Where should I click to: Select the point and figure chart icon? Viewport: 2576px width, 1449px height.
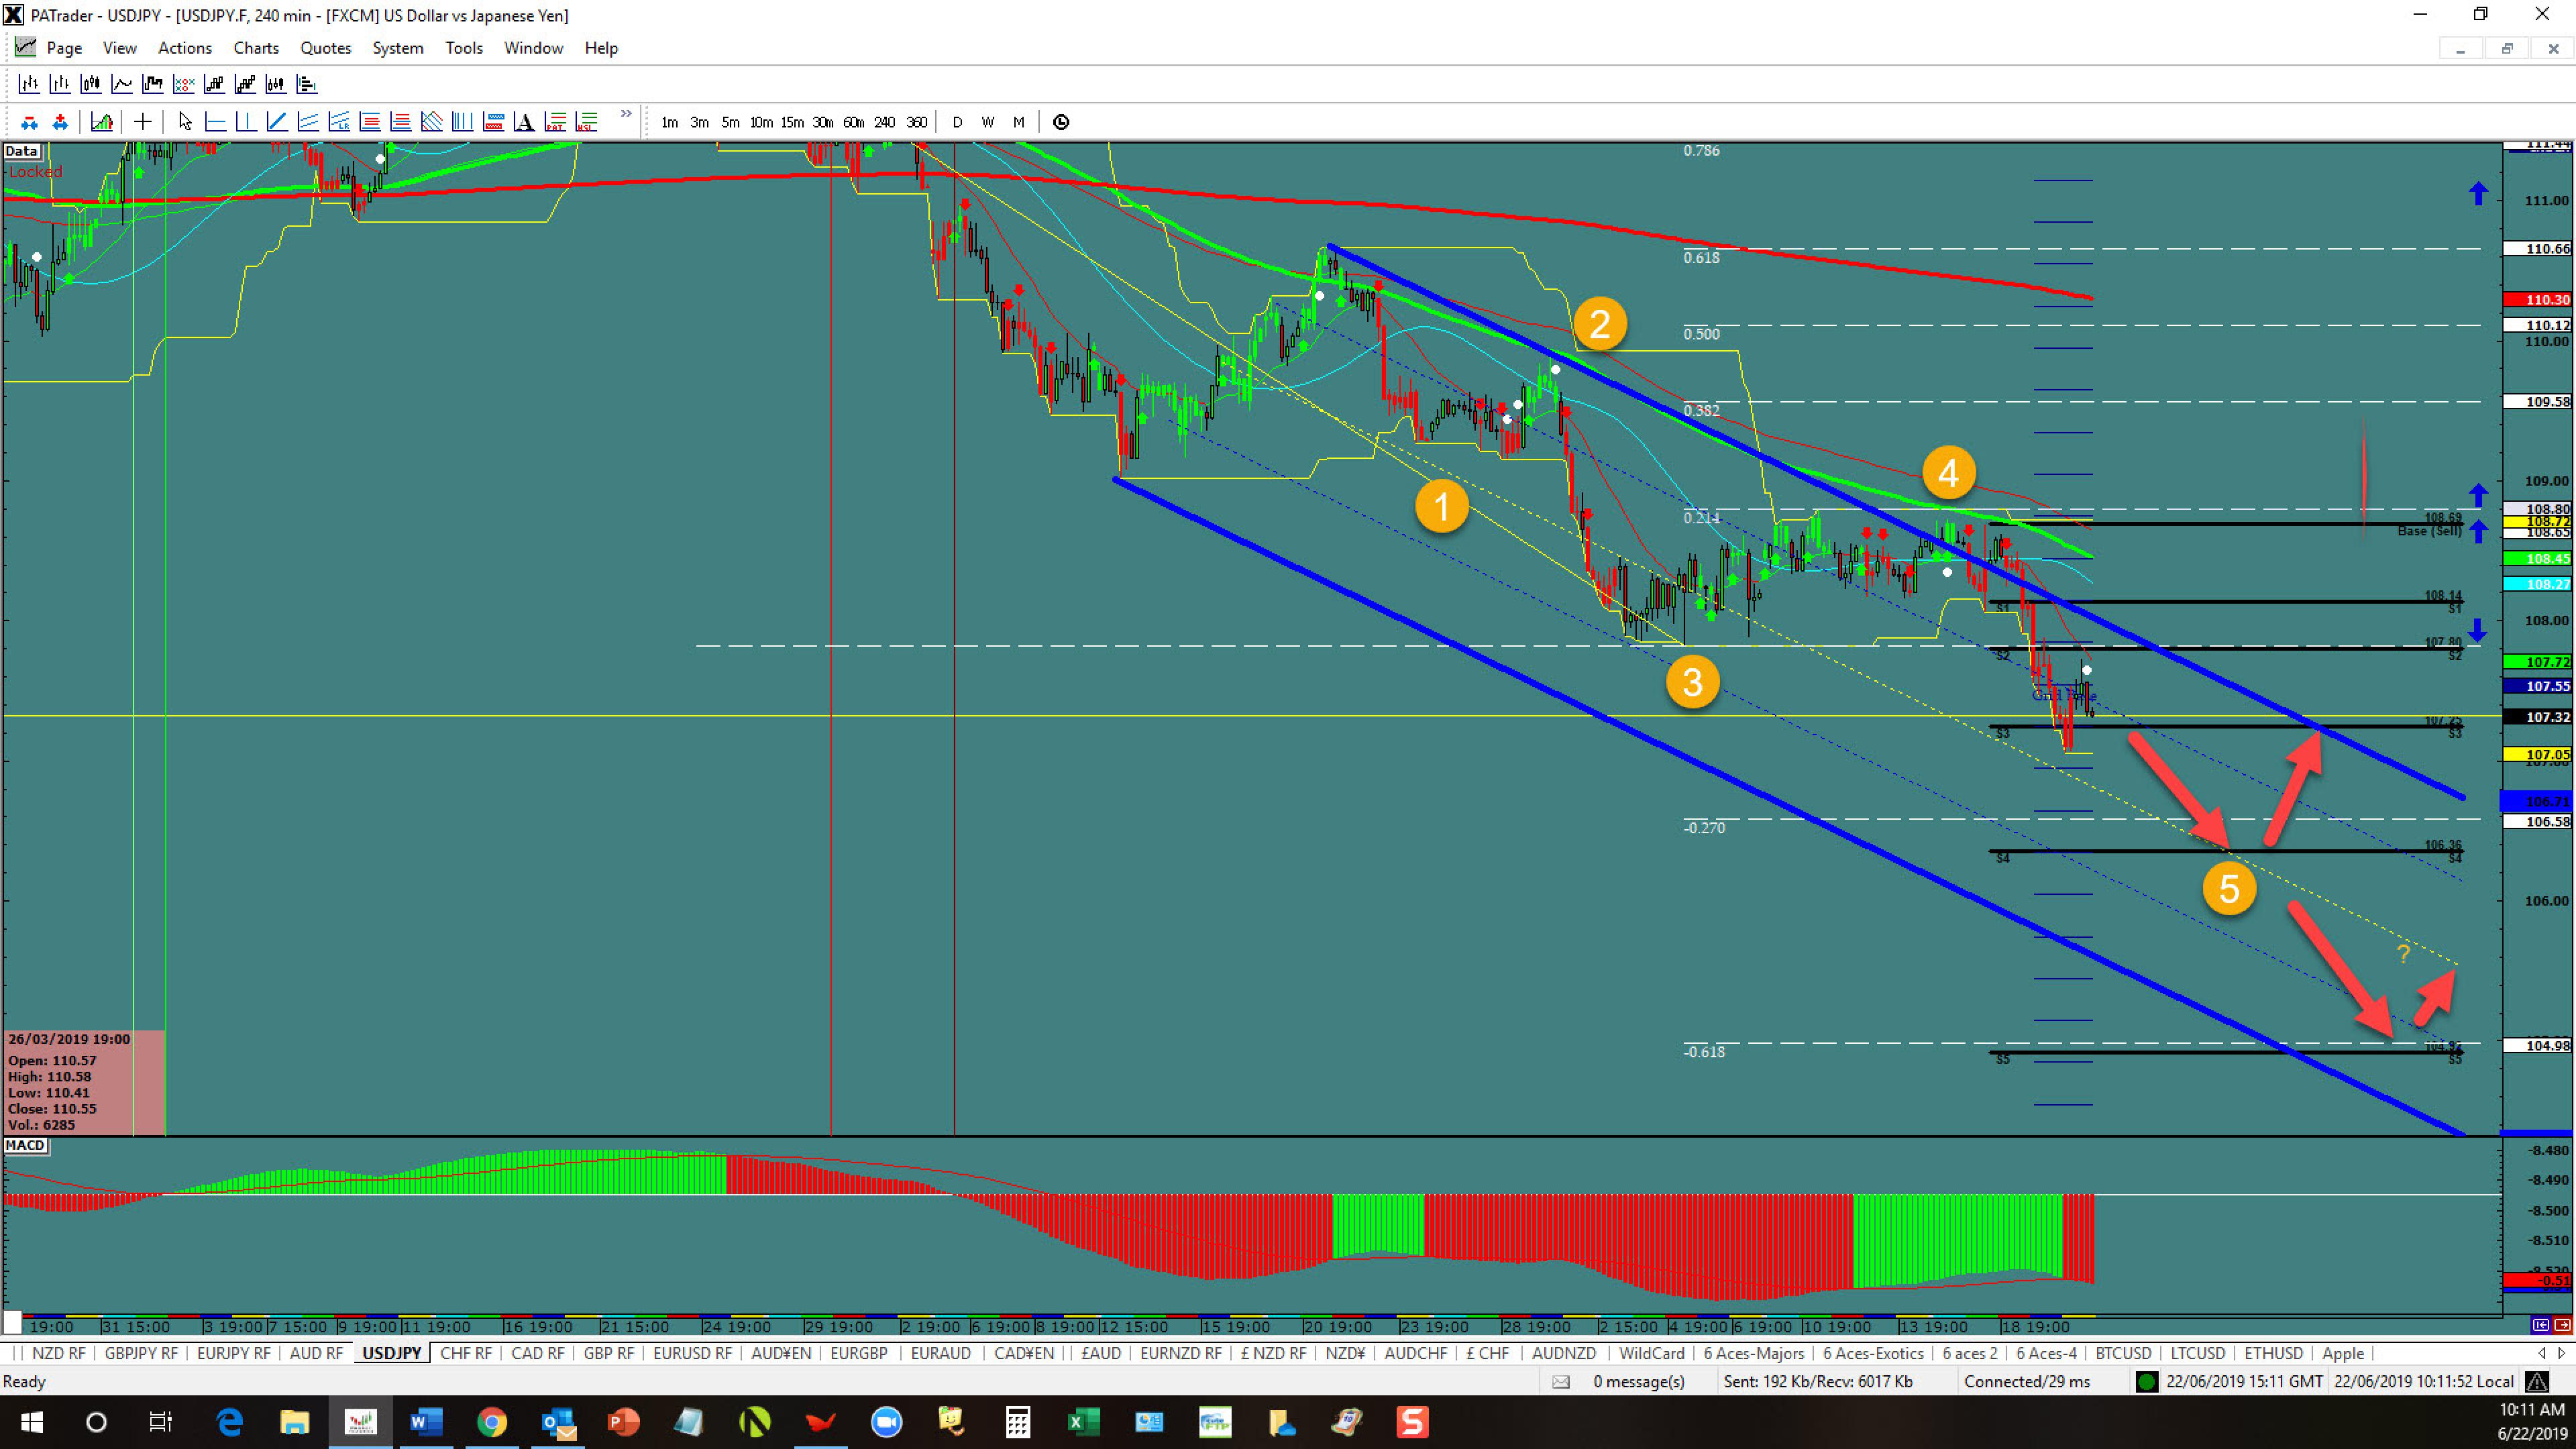pyautogui.click(x=184, y=84)
